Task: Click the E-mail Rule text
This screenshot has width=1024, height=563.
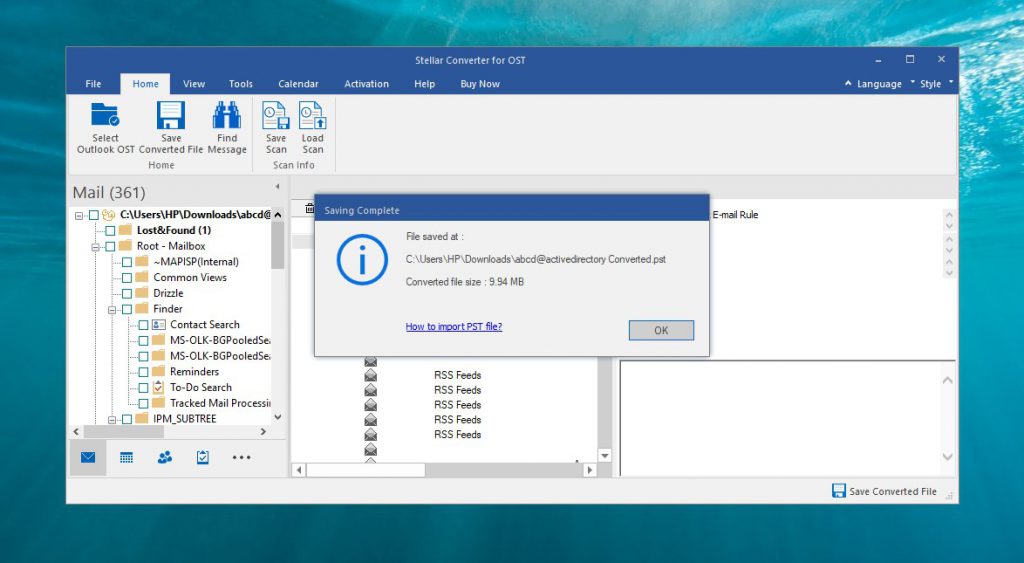Action: pos(735,215)
